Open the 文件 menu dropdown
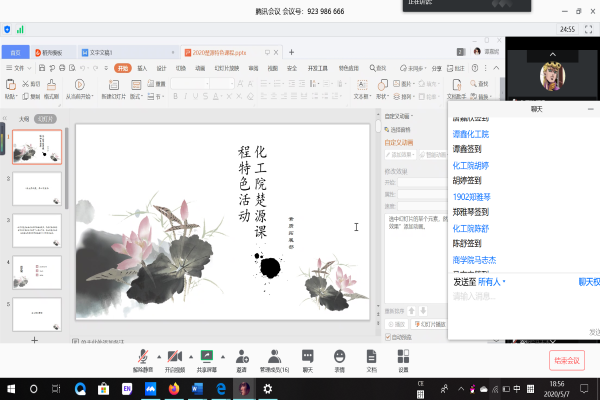Image resolution: width=600 pixels, height=400 pixels. click(x=18, y=68)
